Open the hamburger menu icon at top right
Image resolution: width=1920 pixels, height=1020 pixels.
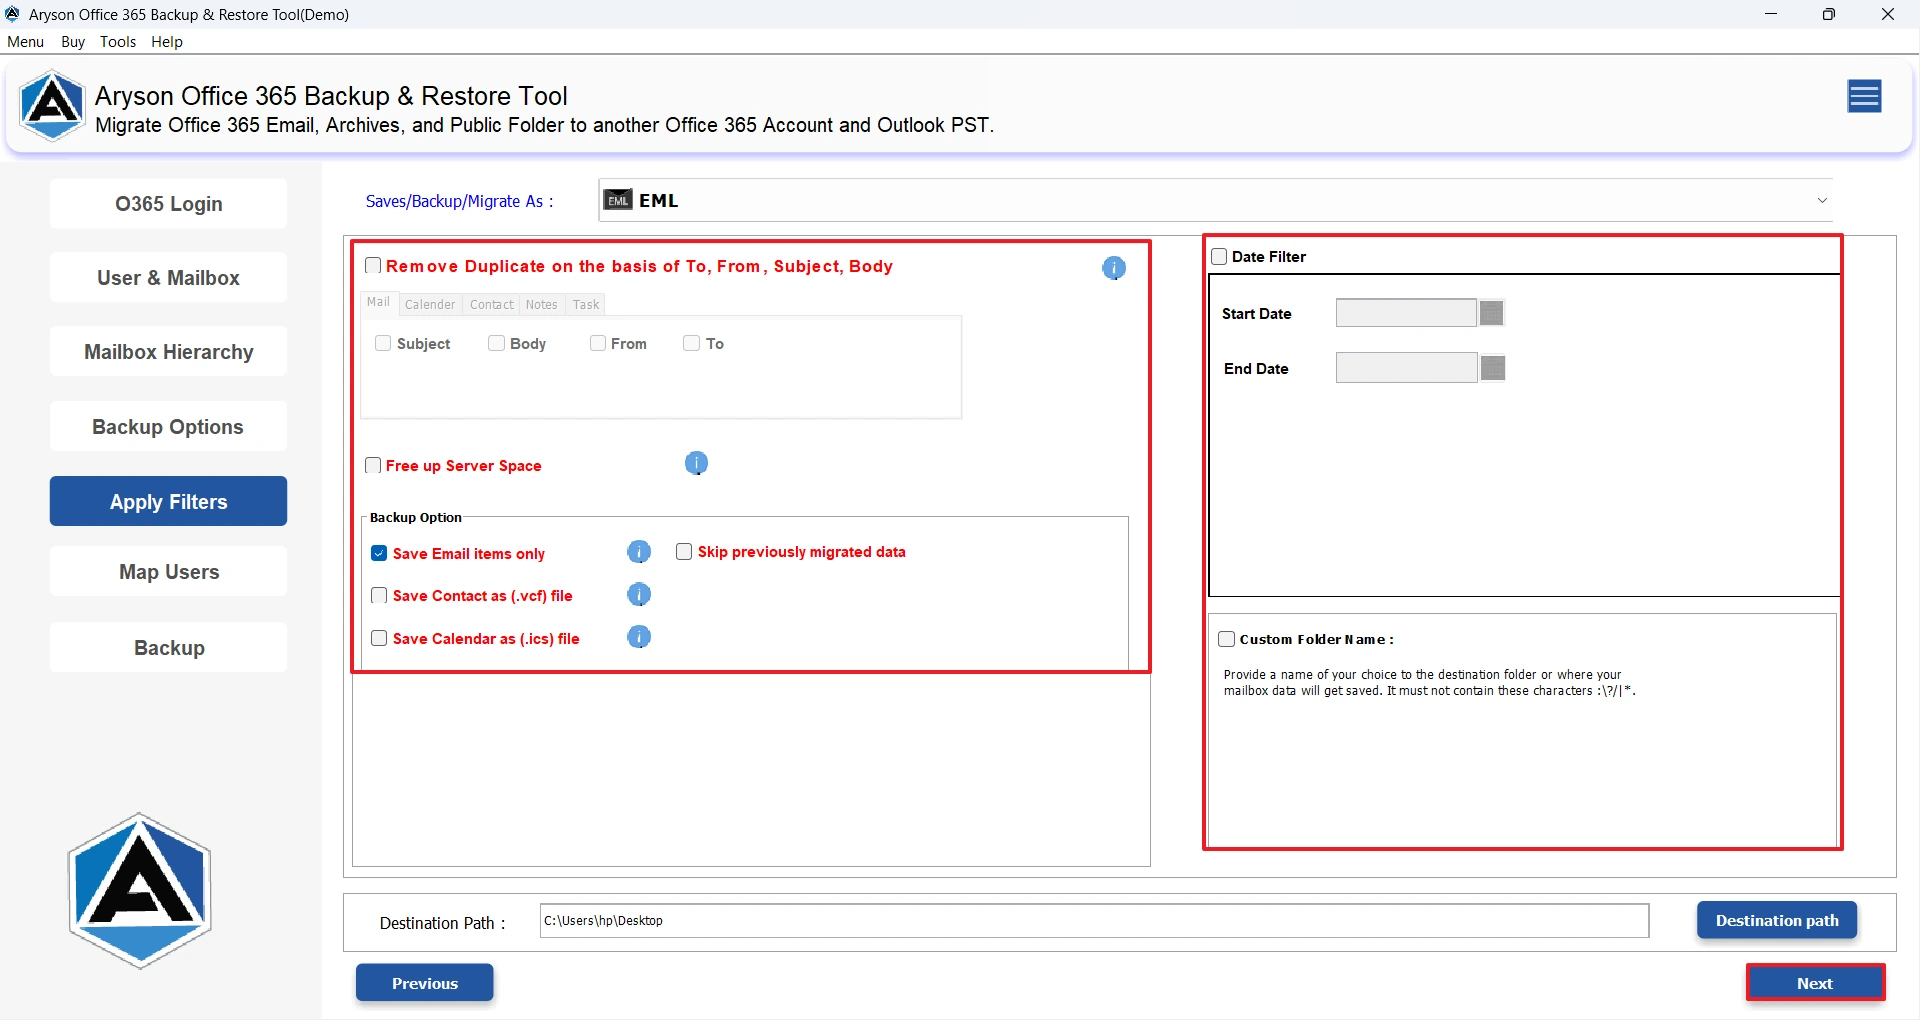point(1864,96)
